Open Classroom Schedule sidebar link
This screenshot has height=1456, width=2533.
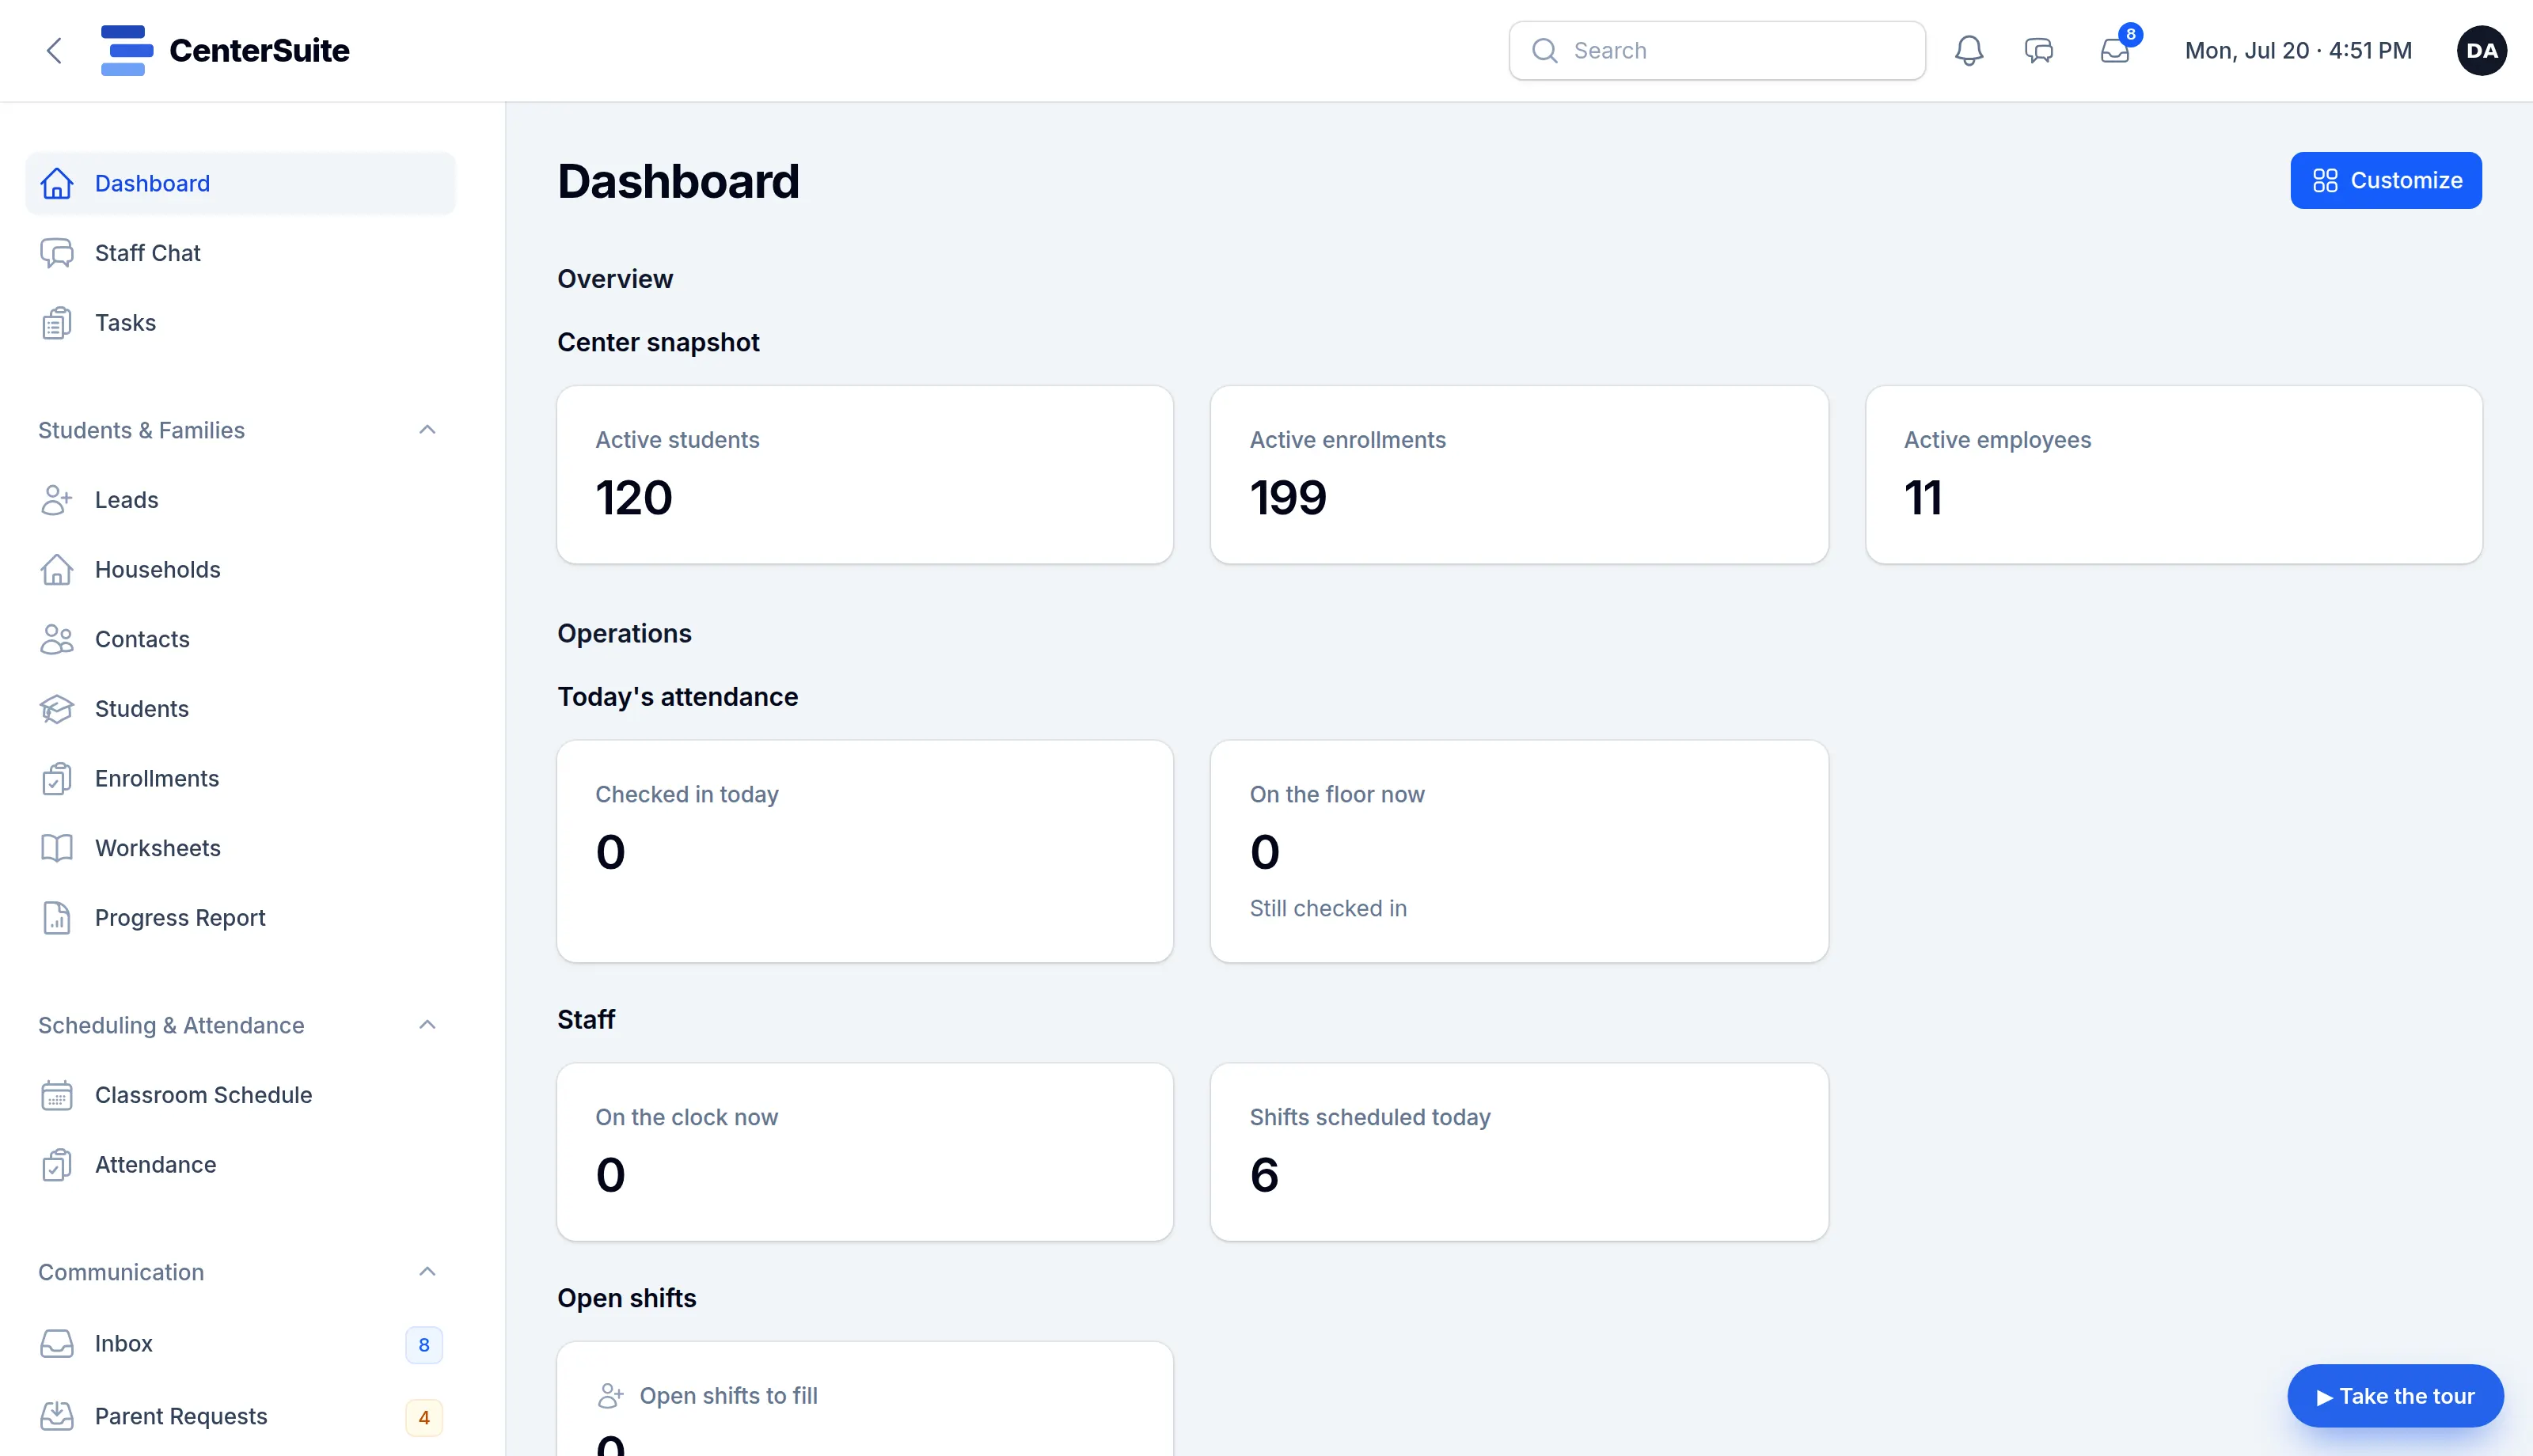click(x=240, y=1095)
